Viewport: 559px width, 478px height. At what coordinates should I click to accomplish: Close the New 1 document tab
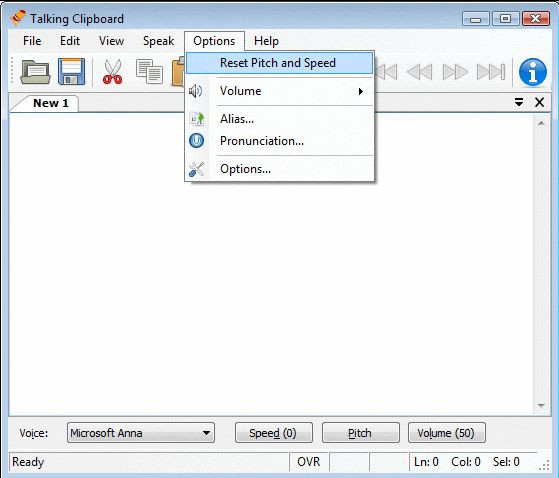pos(540,103)
